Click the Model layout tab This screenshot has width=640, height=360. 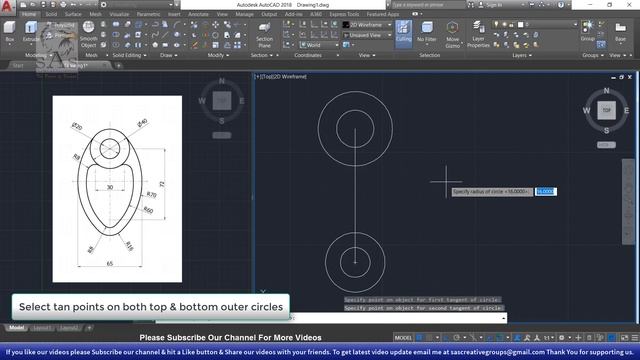(16, 328)
